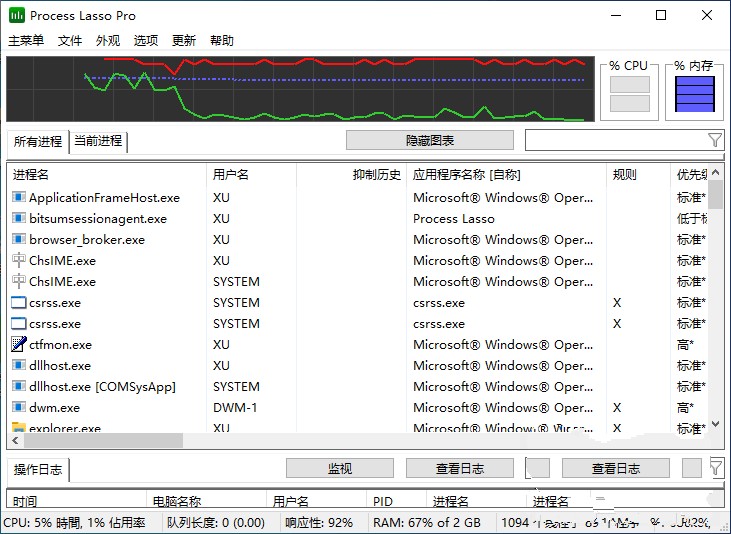Click the rightmost 查看日志 button

[616, 468]
